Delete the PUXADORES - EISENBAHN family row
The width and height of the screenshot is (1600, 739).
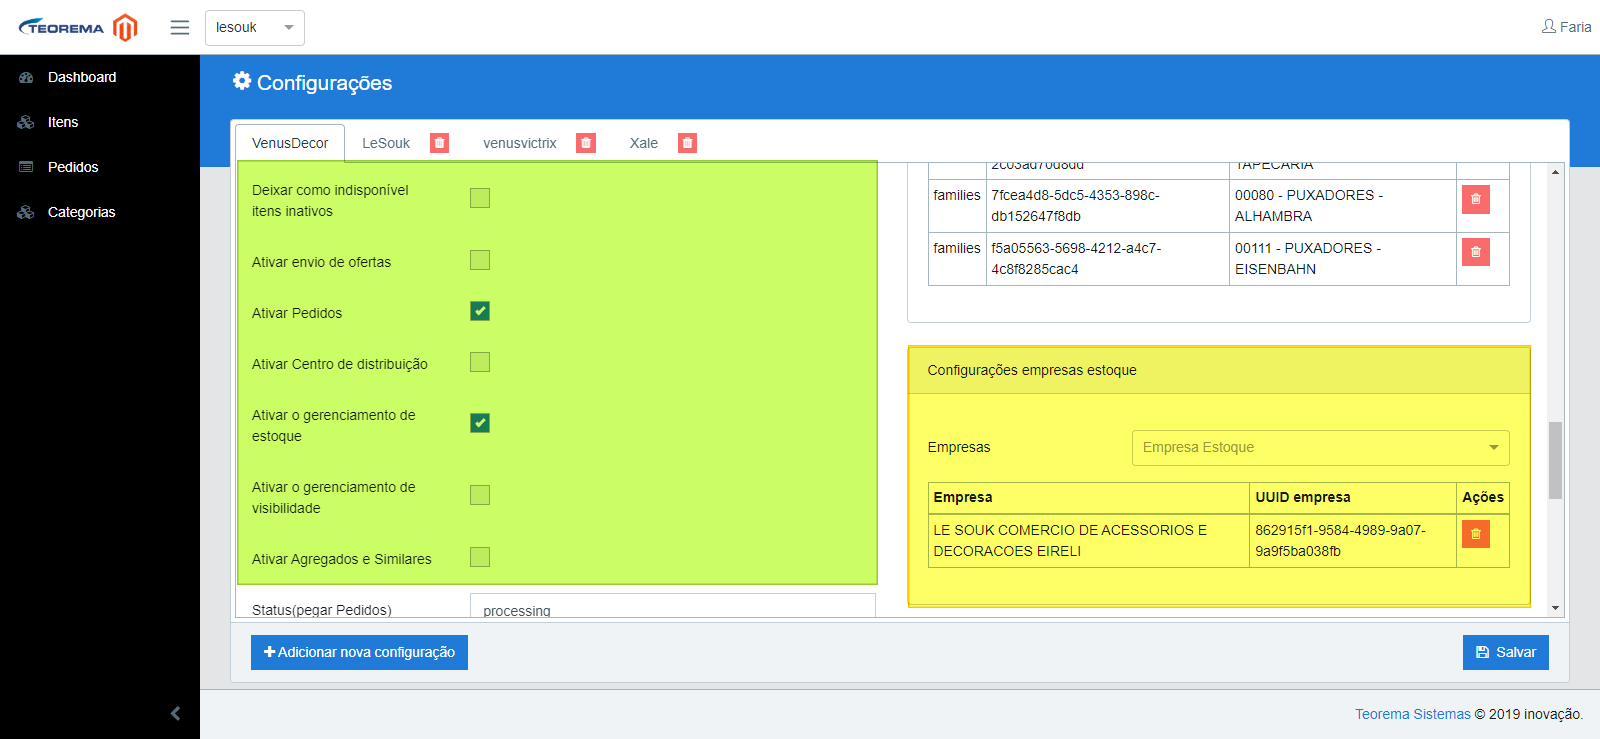click(x=1476, y=252)
